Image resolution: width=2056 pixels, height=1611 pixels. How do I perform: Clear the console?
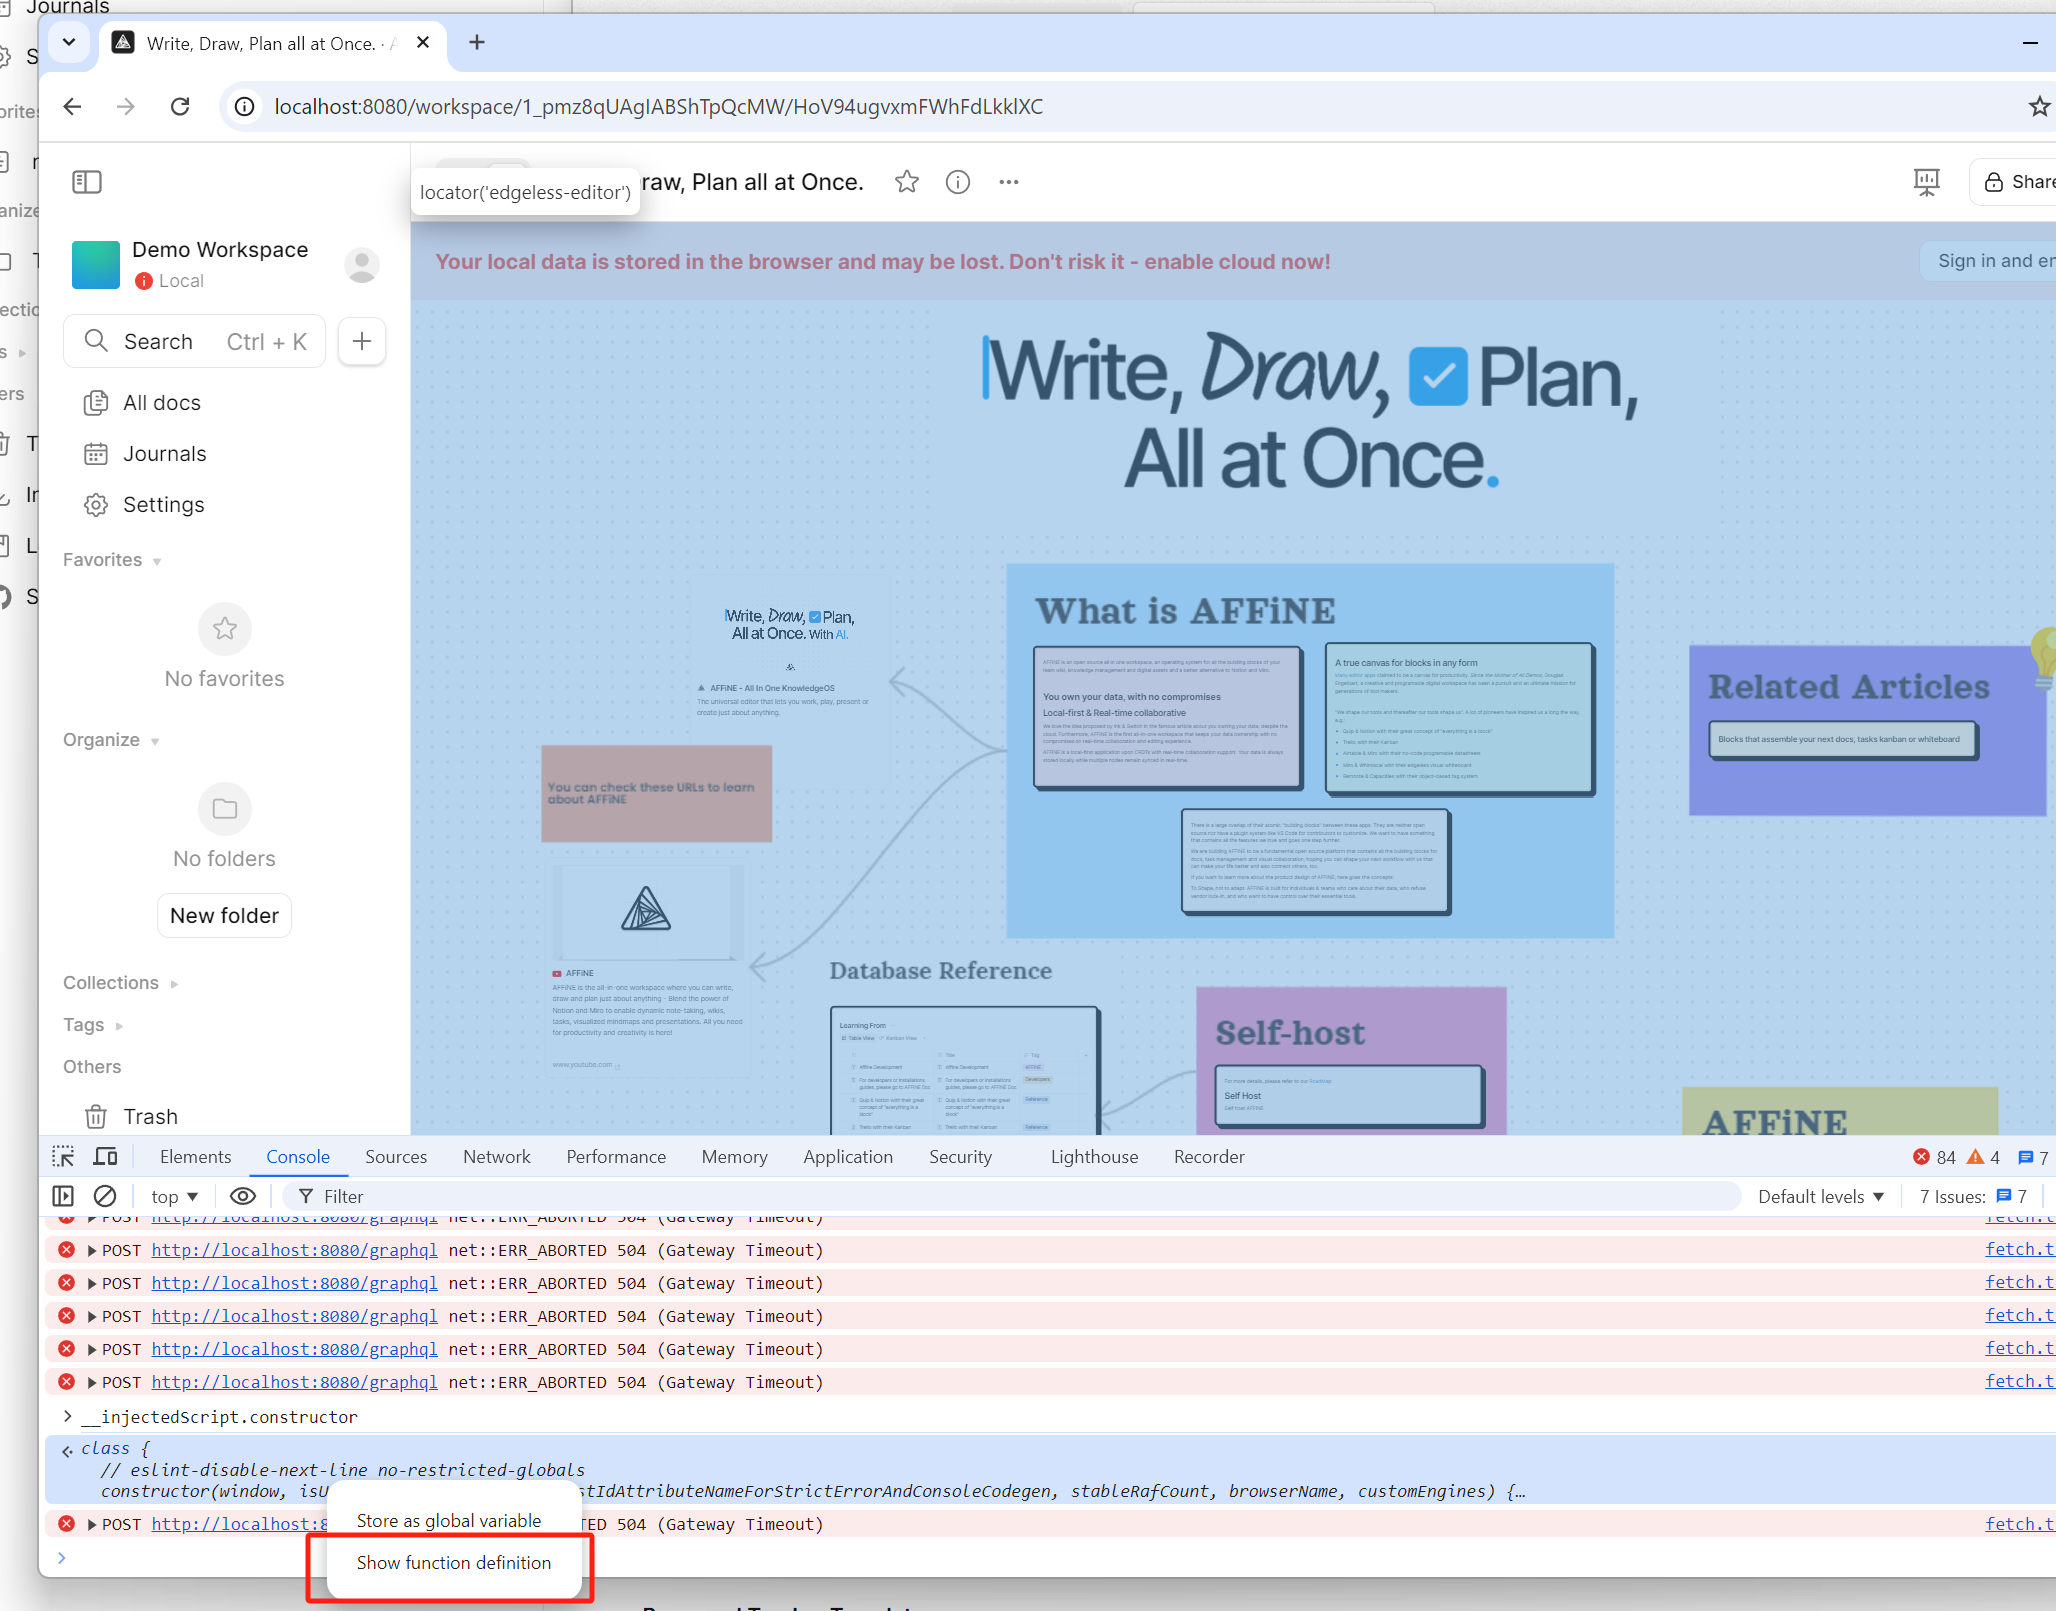[105, 1196]
